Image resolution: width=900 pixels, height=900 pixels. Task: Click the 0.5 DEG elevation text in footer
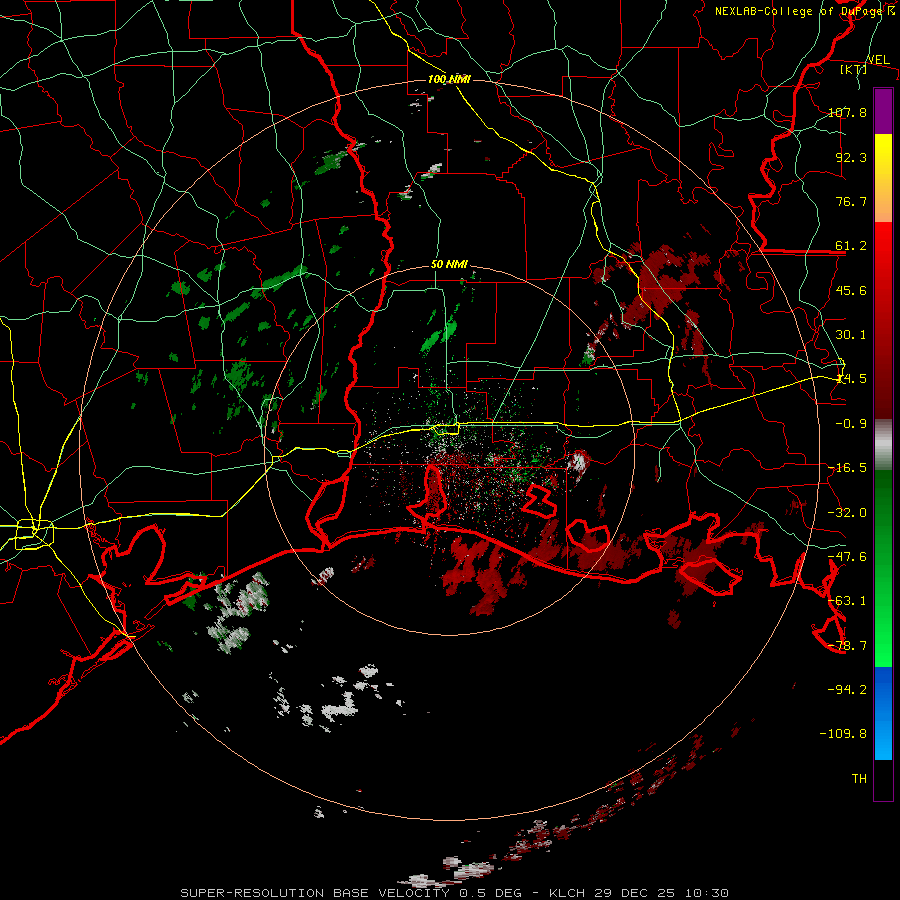[x=490, y=893]
